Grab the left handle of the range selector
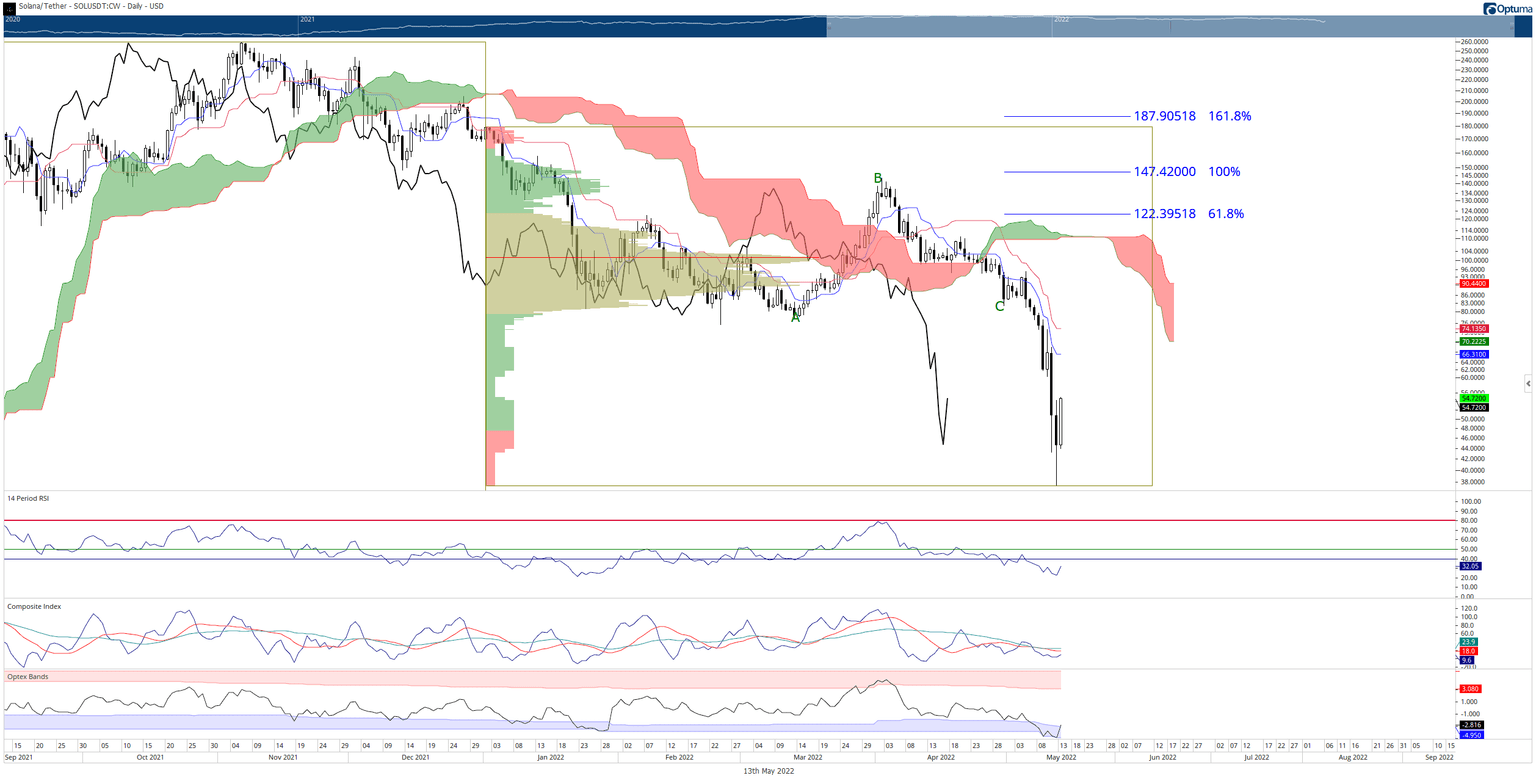1536x783 pixels. [827, 29]
